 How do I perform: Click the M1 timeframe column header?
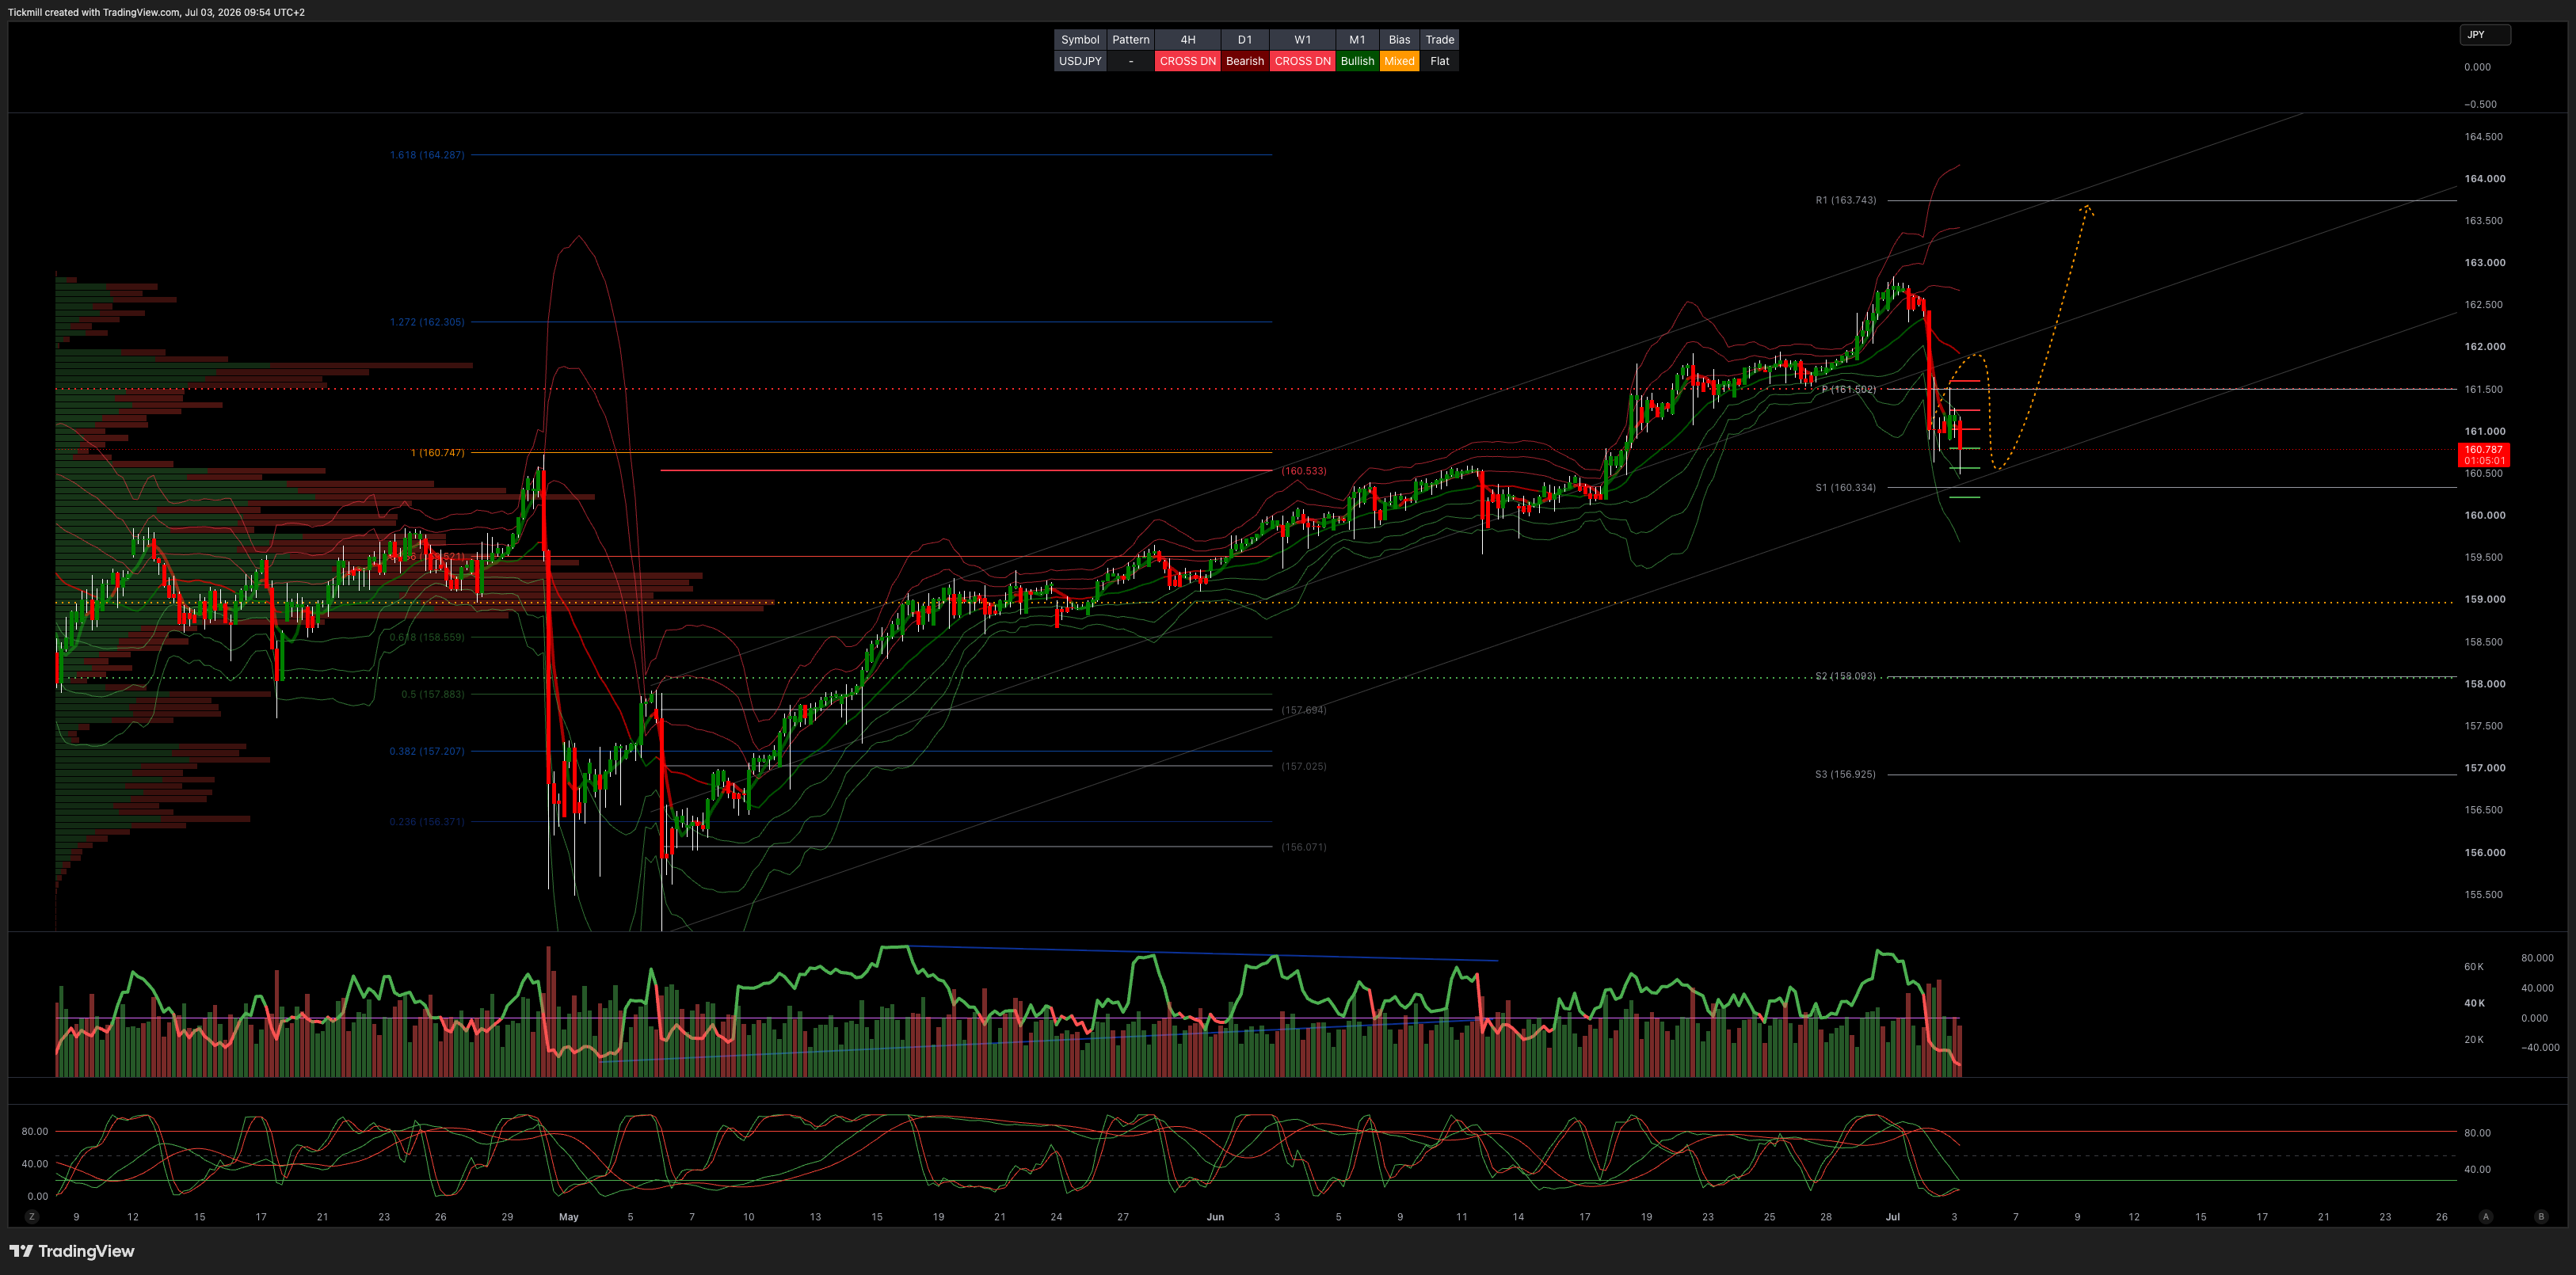(1357, 40)
